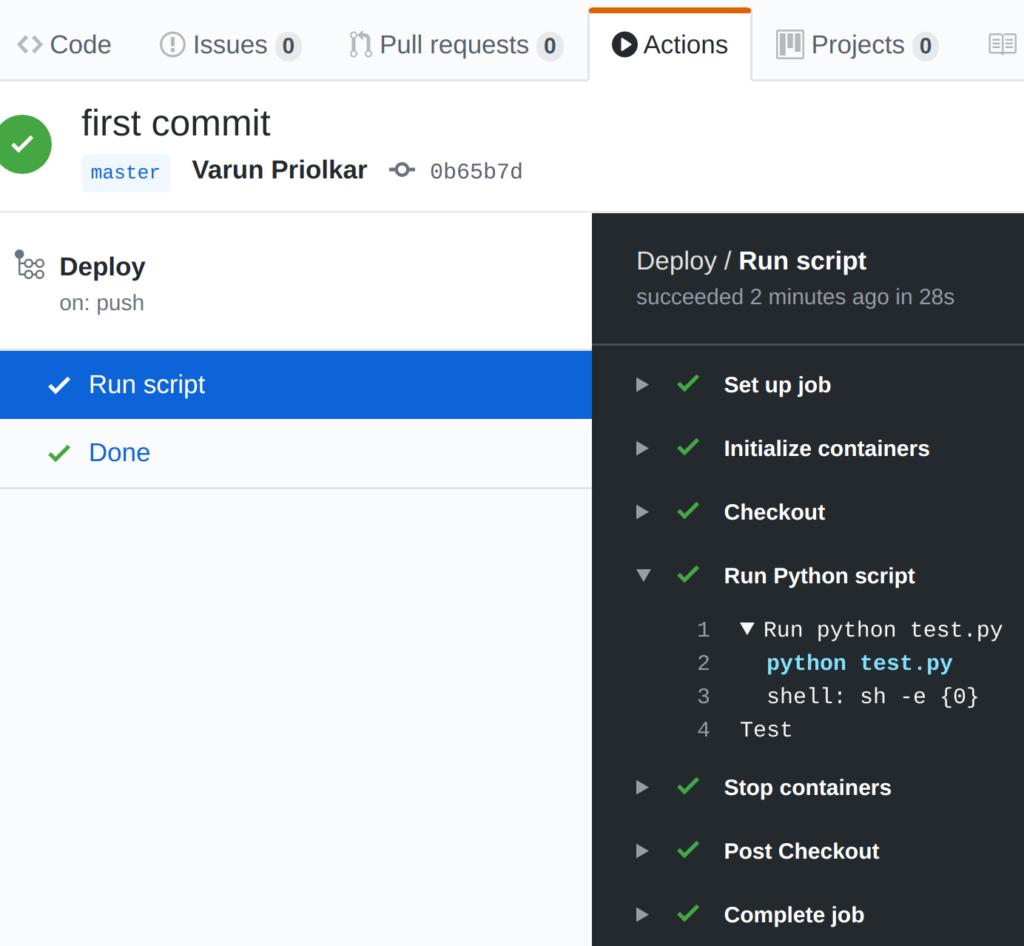The height and width of the screenshot is (946, 1024).
Task: Click the green success checkmark circle
Action: [25, 144]
